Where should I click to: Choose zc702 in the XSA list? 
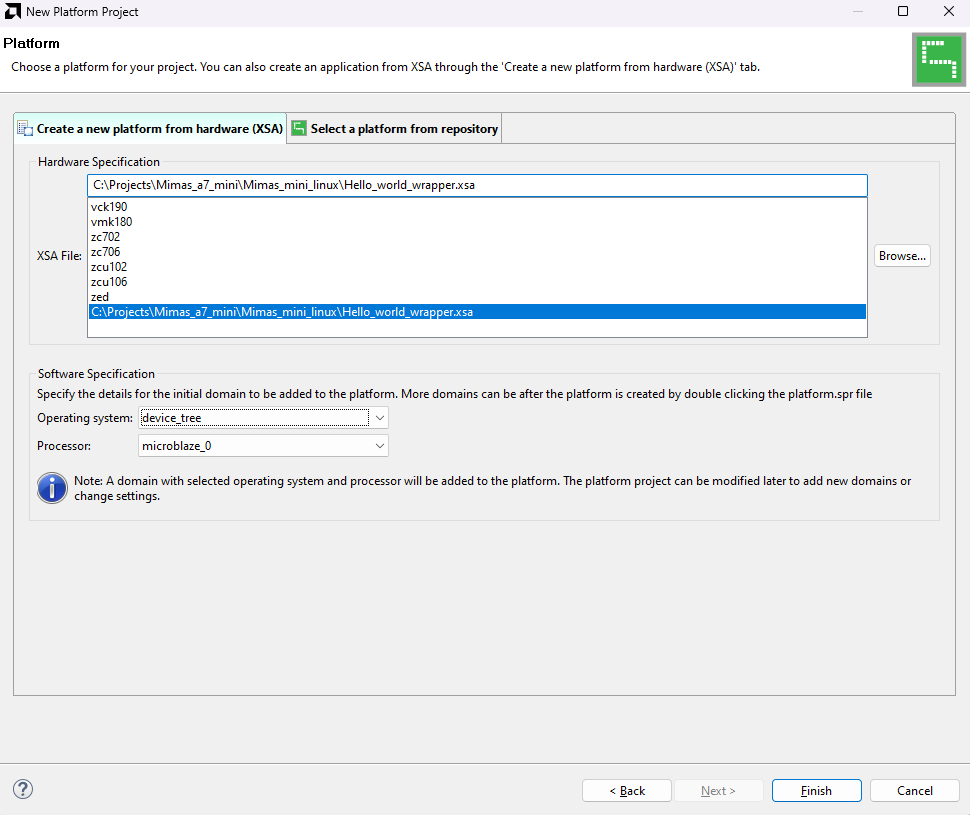(105, 237)
